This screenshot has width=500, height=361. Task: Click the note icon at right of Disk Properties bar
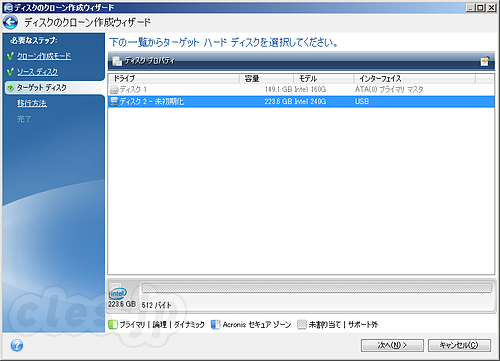(x=485, y=61)
